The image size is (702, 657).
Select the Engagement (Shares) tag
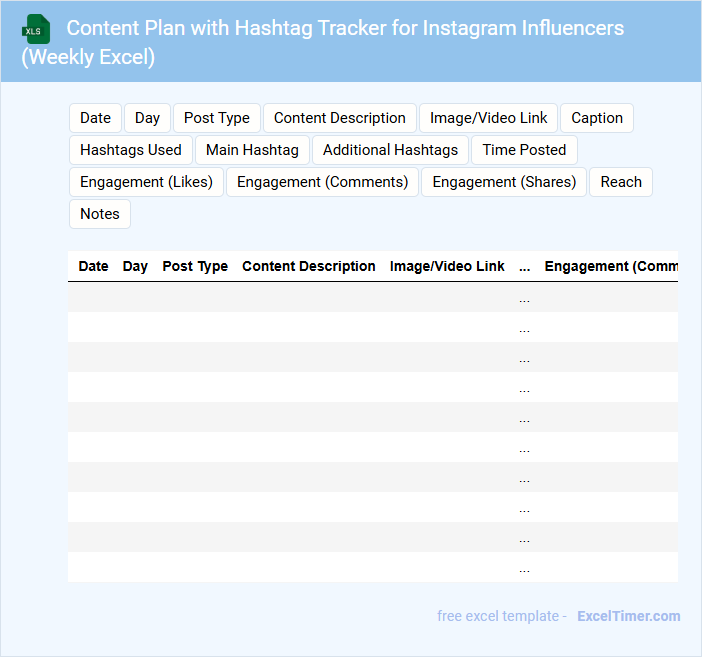(504, 182)
